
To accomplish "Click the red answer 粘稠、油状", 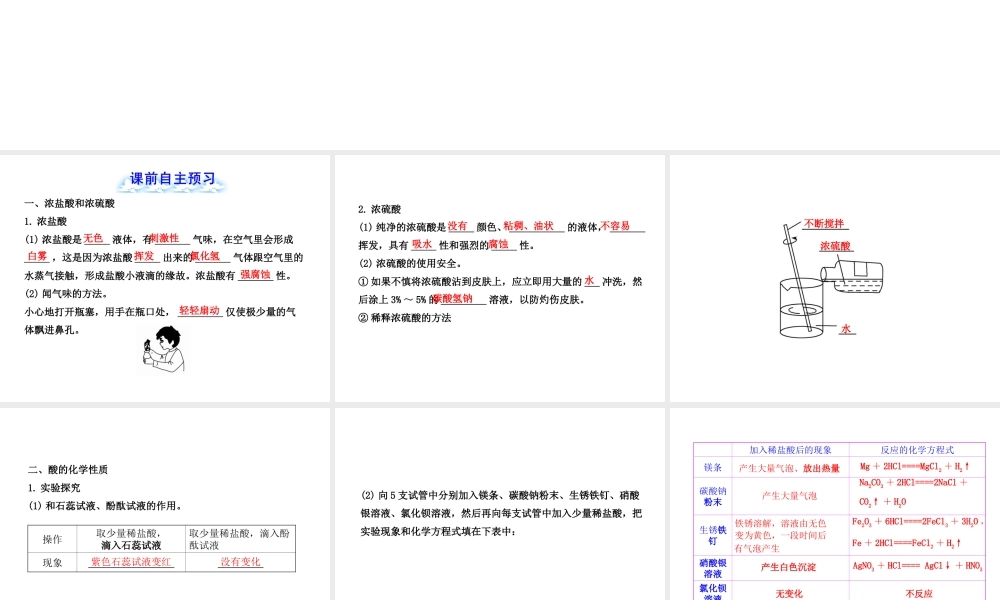I will coord(529,226).
